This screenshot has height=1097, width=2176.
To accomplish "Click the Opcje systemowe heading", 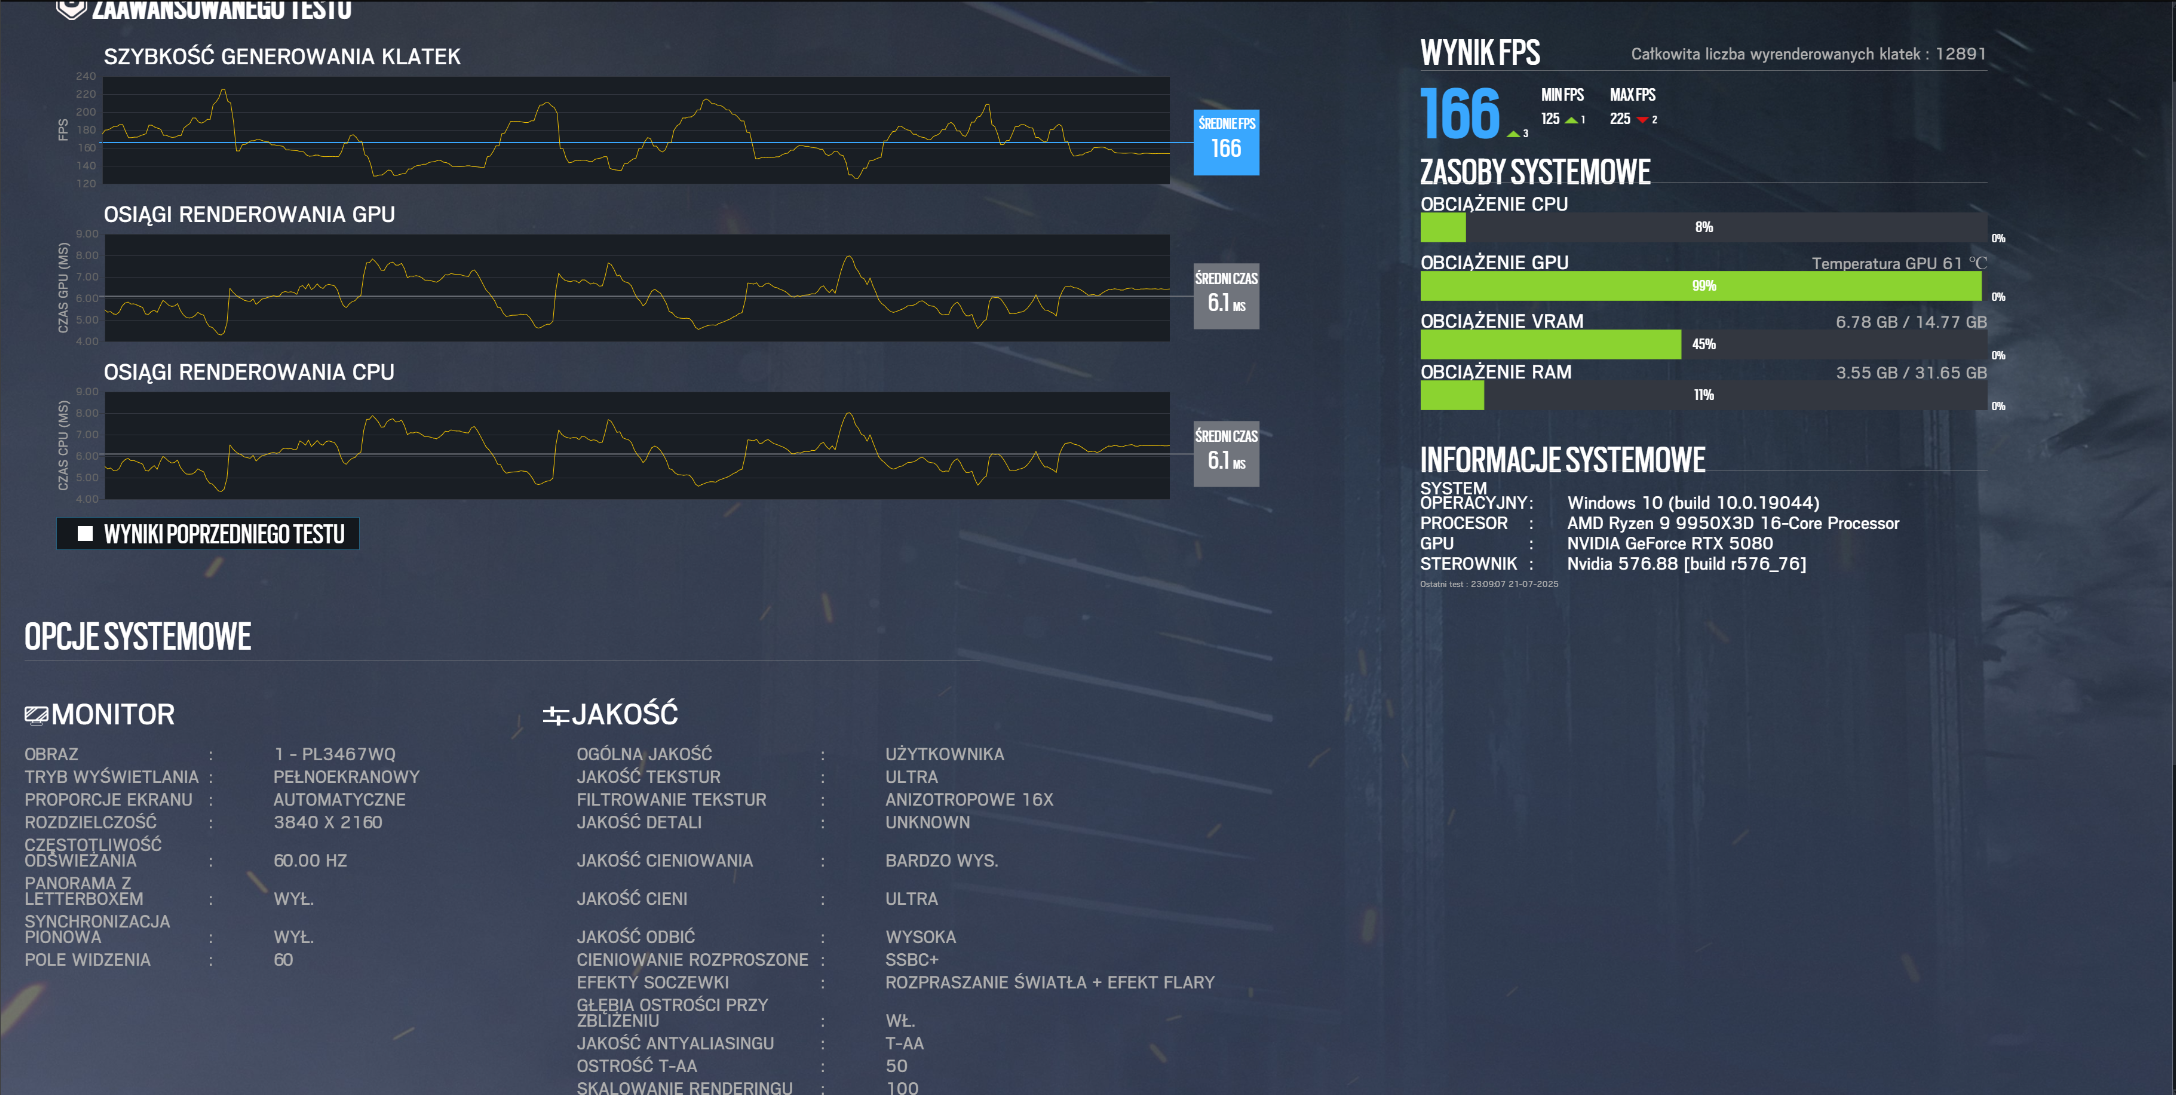I will tap(138, 637).
